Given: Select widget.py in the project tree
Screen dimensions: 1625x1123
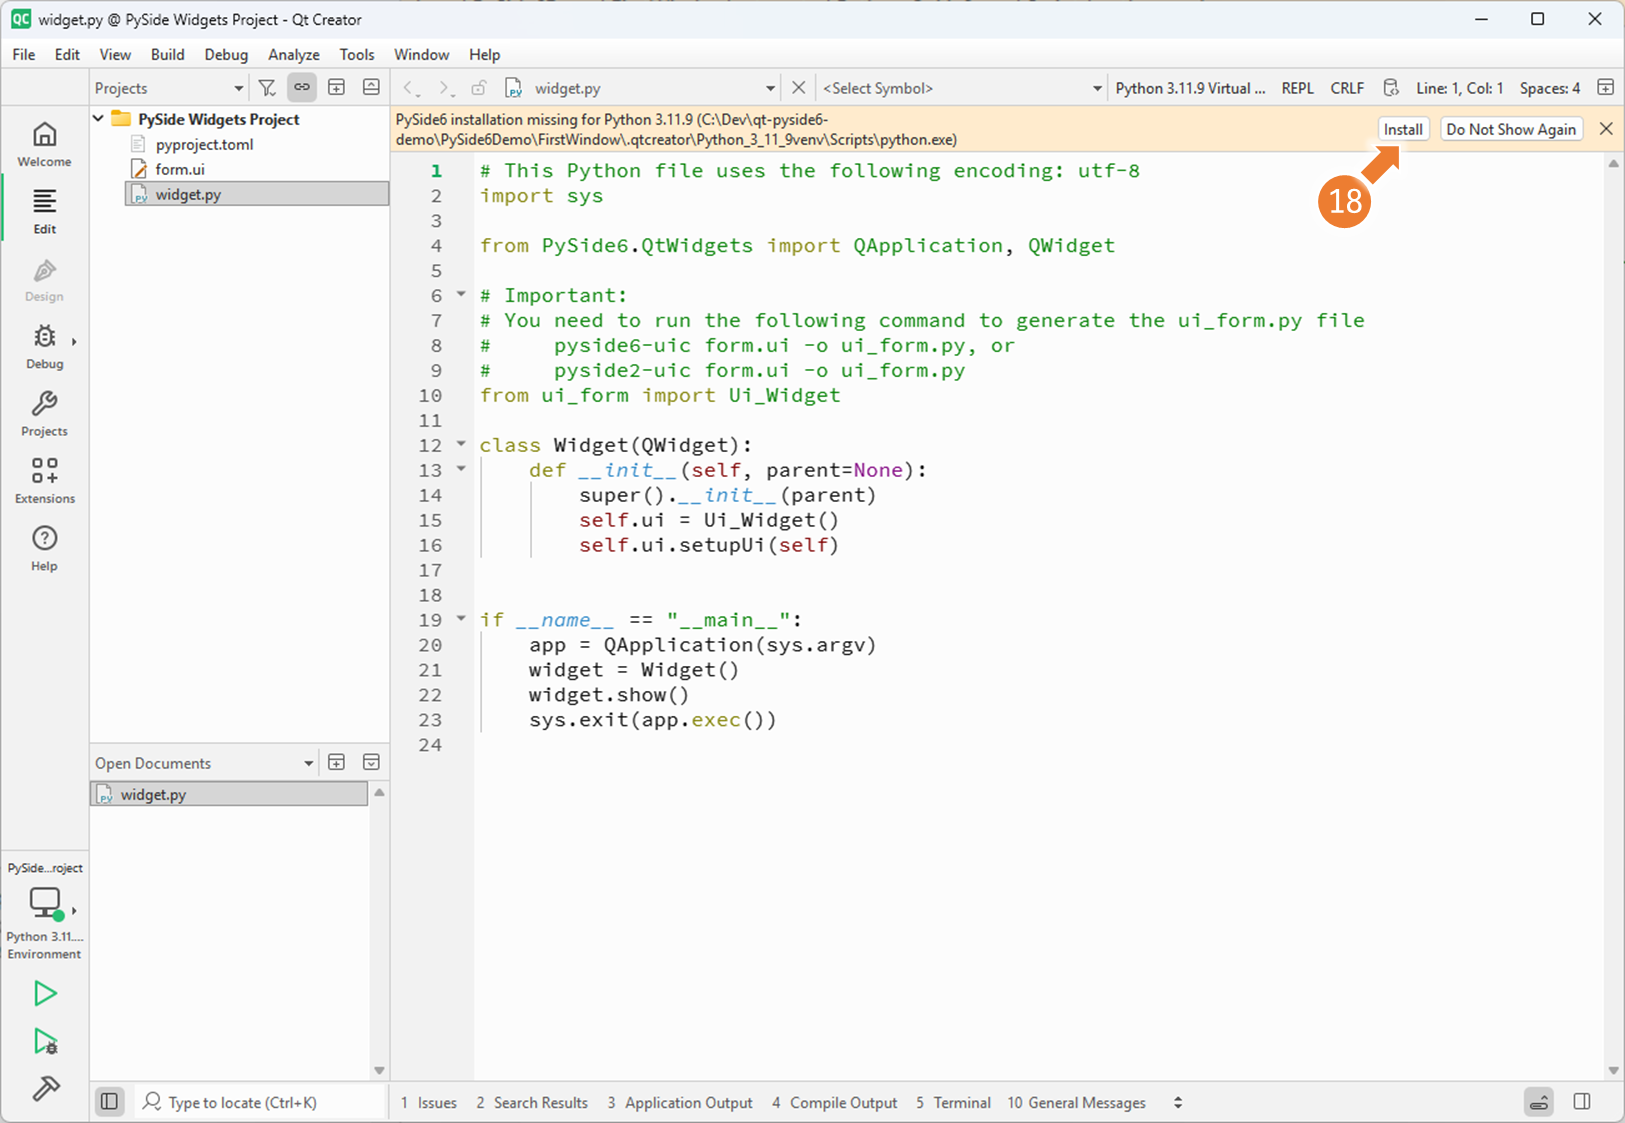Looking at the screenshot, I should point(257,194).
